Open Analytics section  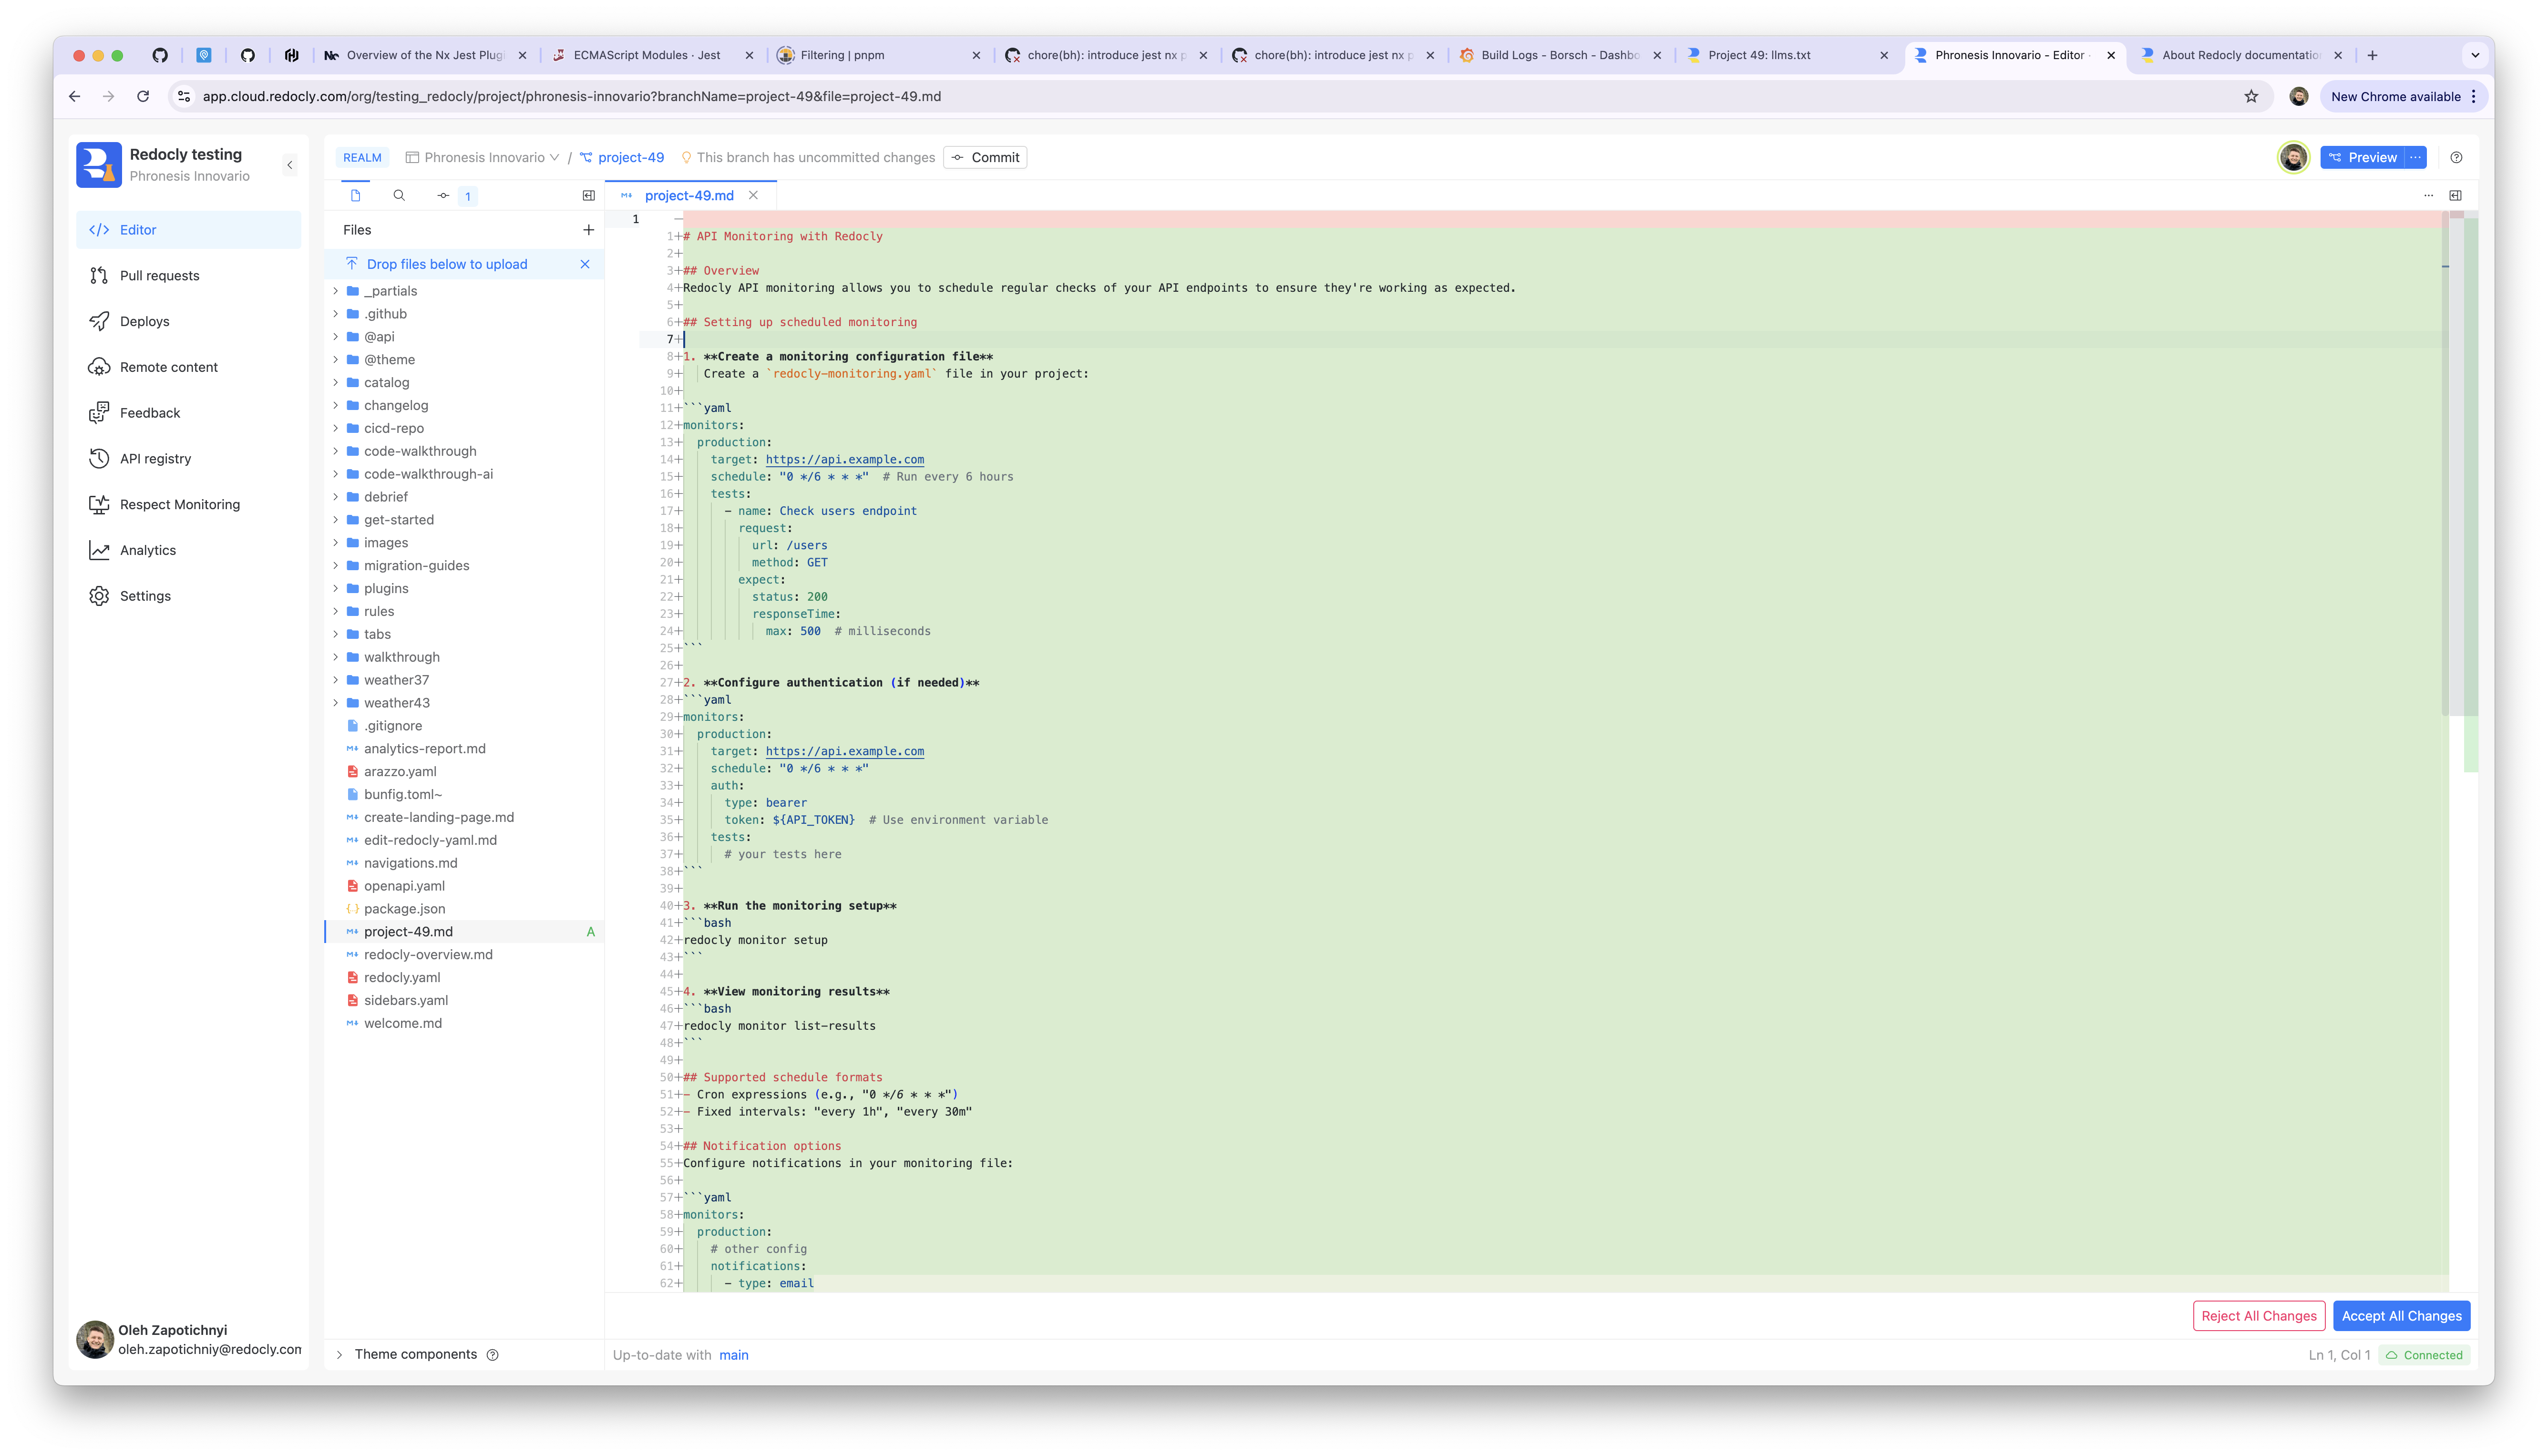click(x=188, y=550)
